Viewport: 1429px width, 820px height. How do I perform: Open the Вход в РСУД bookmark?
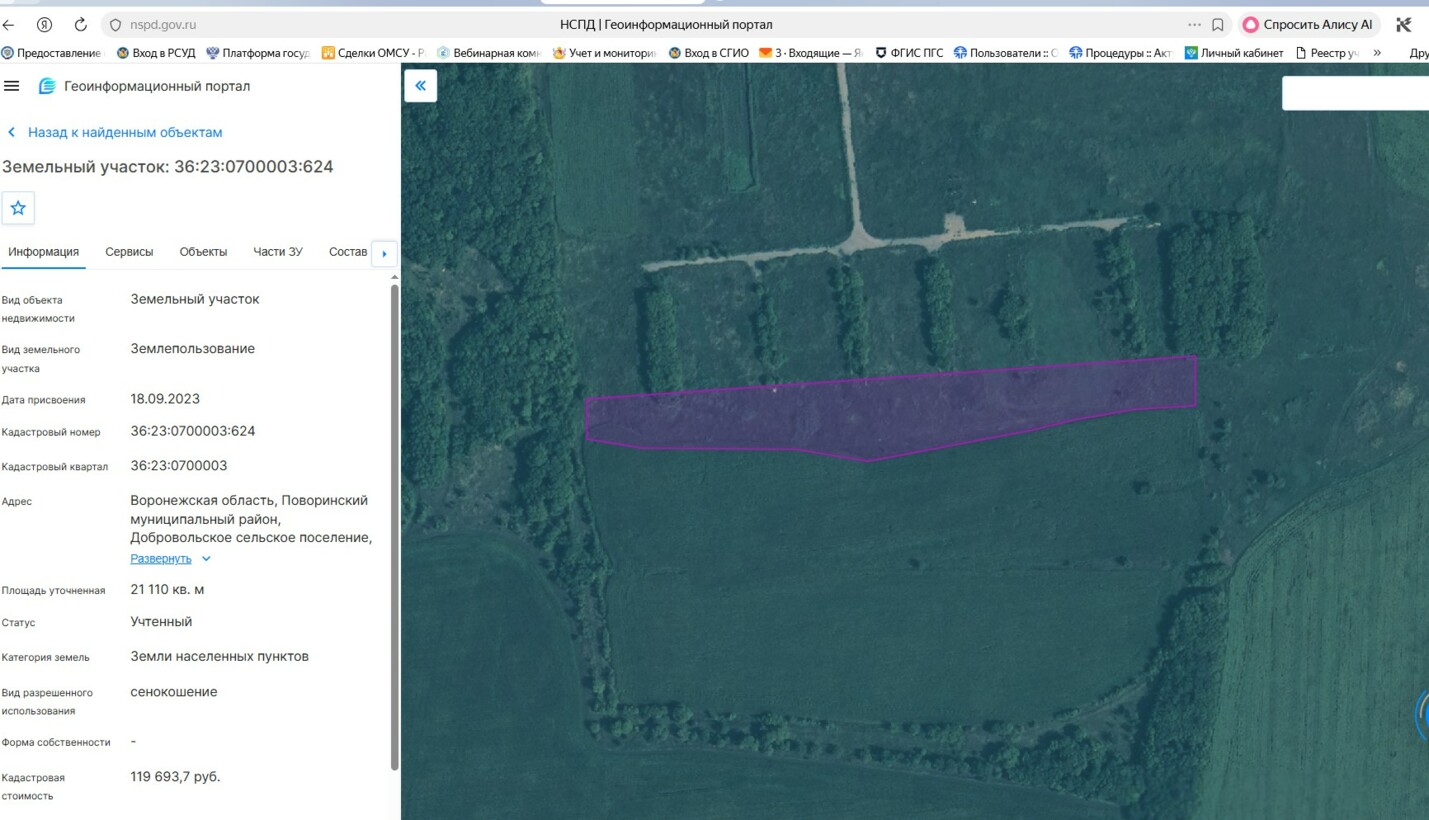156,53
